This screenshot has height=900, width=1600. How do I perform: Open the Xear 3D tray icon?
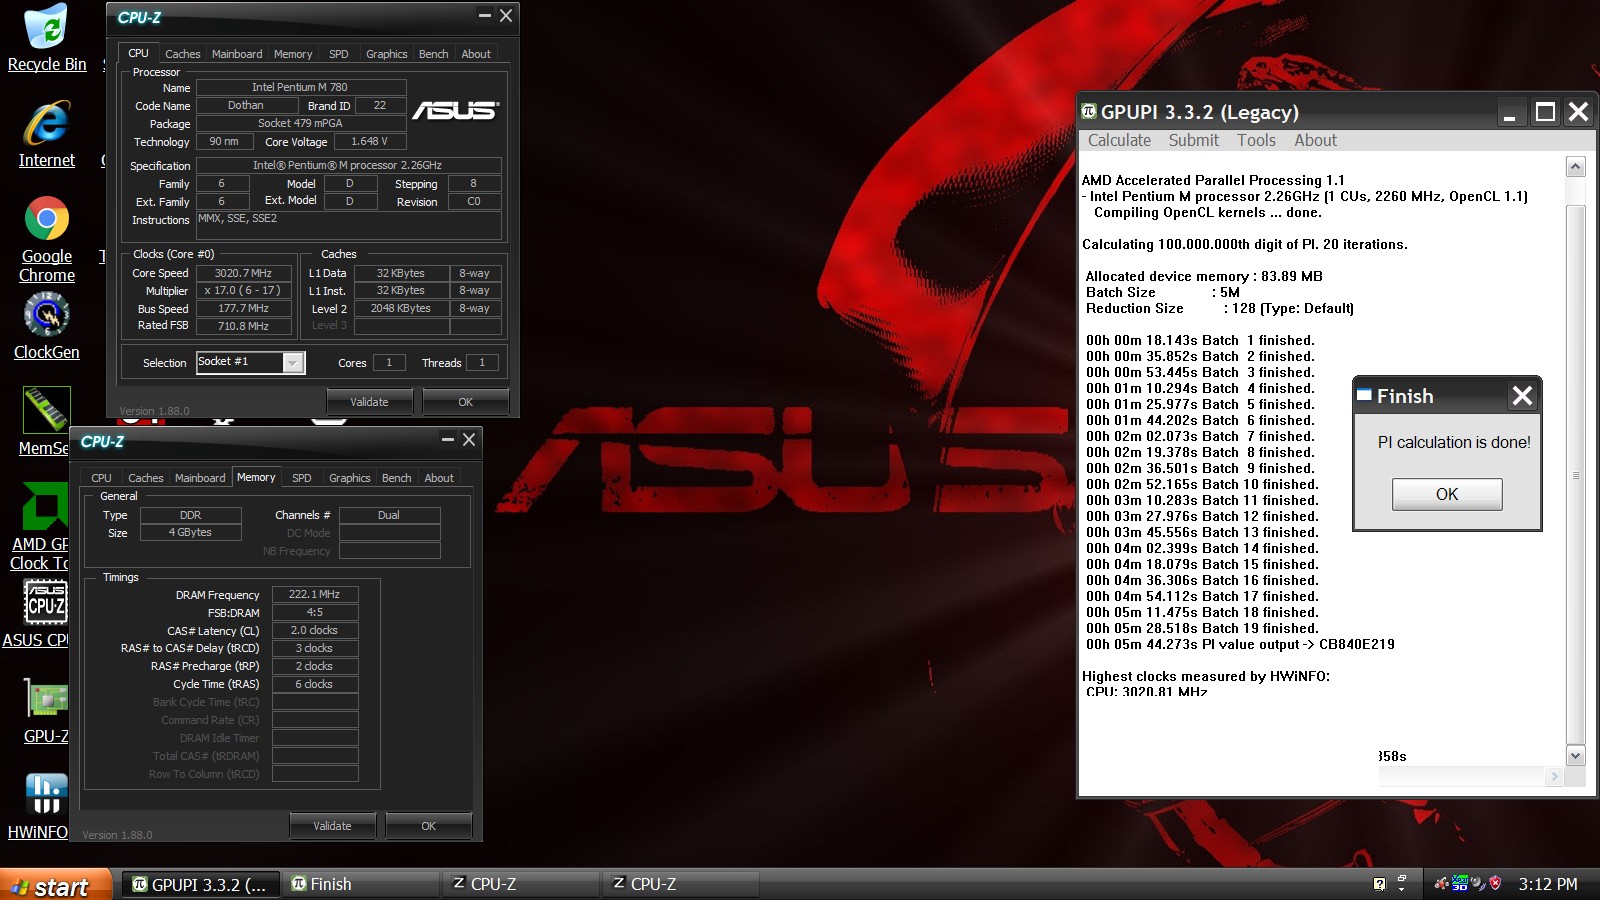click(x=1460, y=883)
